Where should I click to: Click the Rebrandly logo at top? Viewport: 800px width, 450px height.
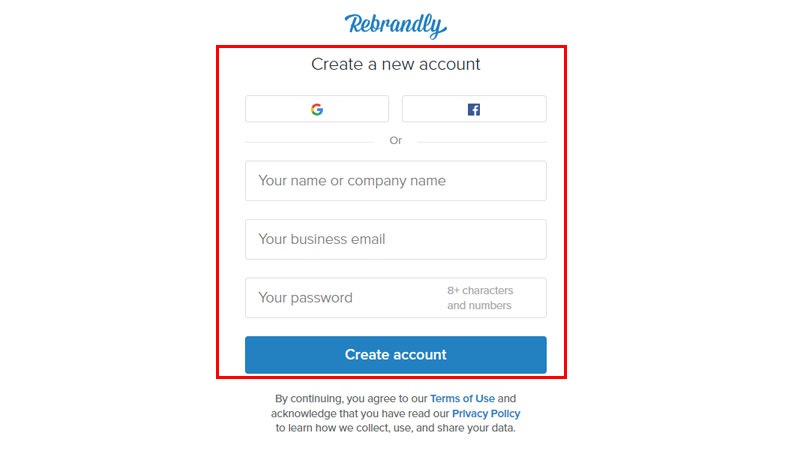point(396,24)
